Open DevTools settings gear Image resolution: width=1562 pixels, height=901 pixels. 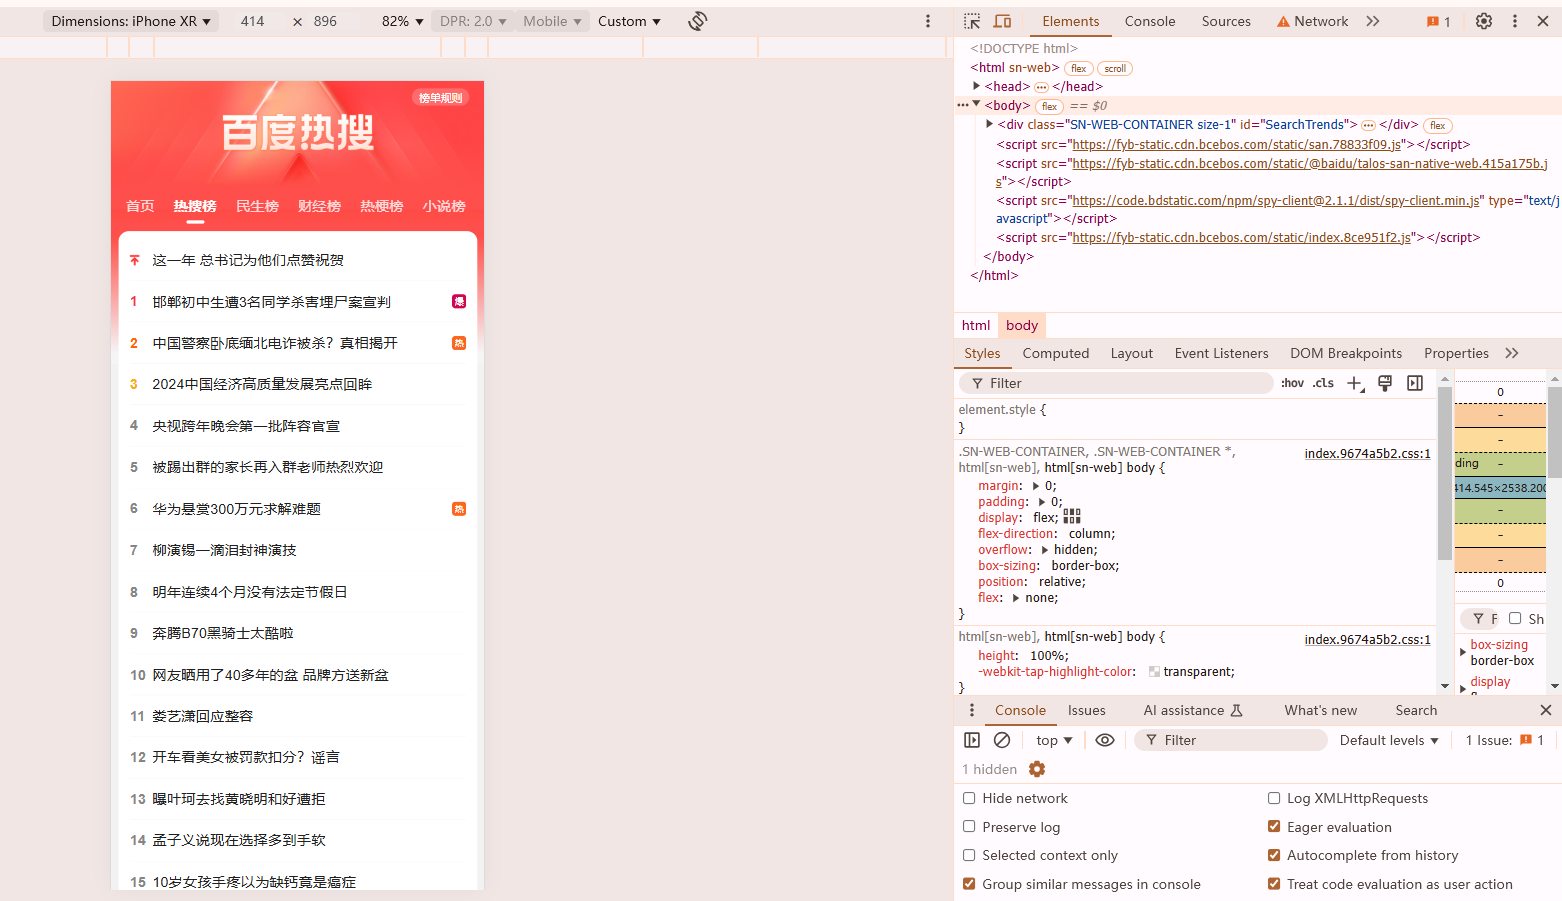[x=1484, y=21]
